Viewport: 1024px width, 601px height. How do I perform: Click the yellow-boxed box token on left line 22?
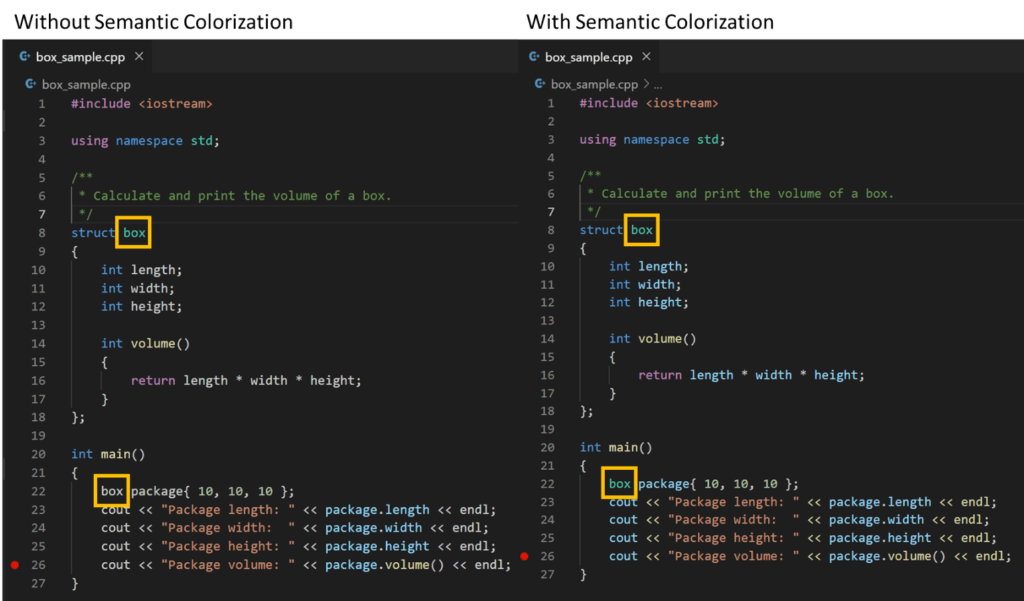pos(110,491)
